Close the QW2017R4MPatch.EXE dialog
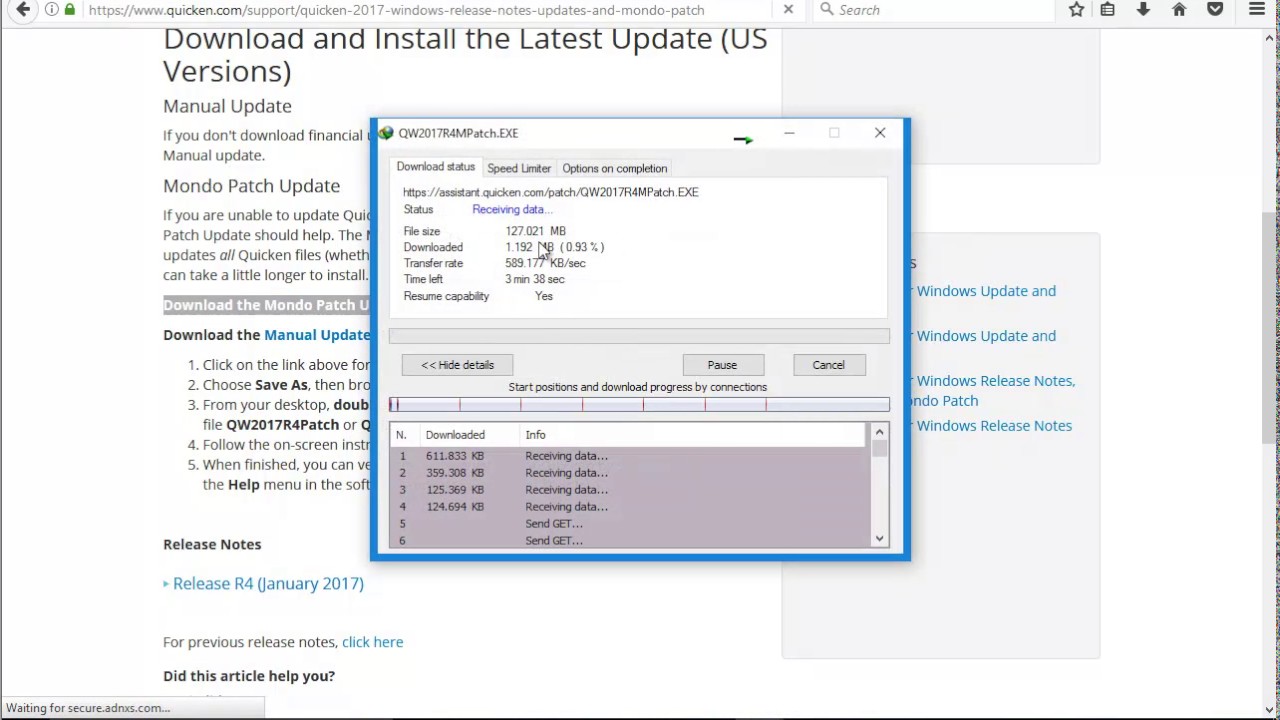 (x=880, y=133)
